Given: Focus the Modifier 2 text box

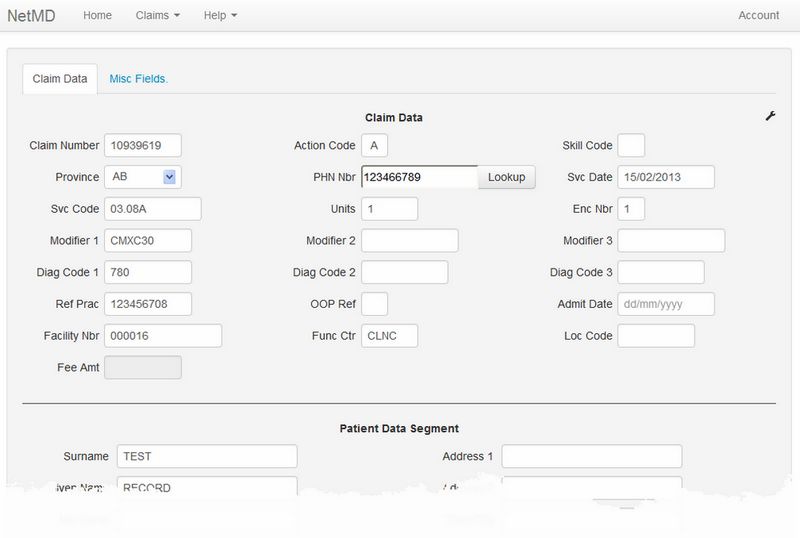Looking at the screenshot, I should 409,241.
